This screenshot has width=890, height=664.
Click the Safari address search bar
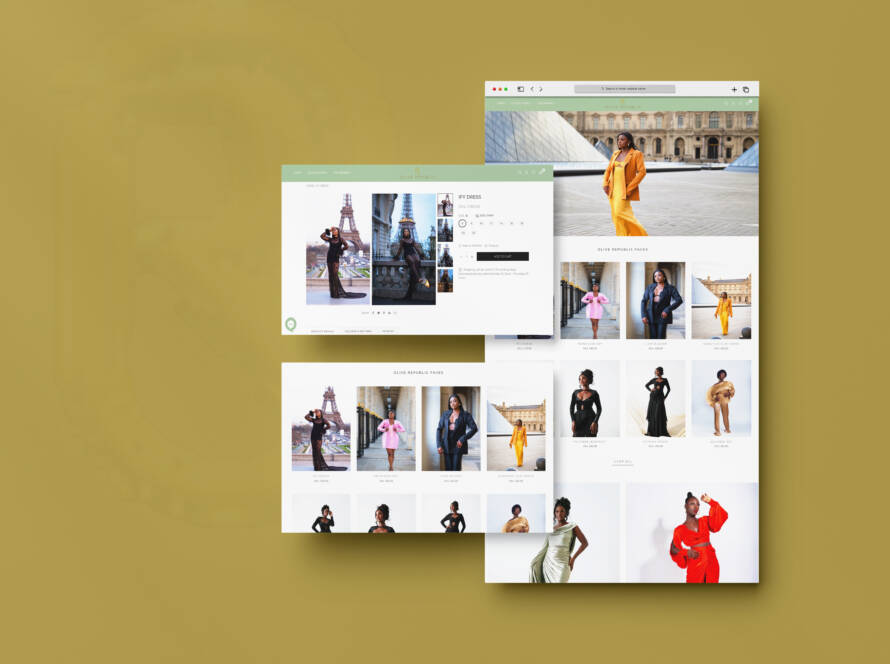[624, 89]
